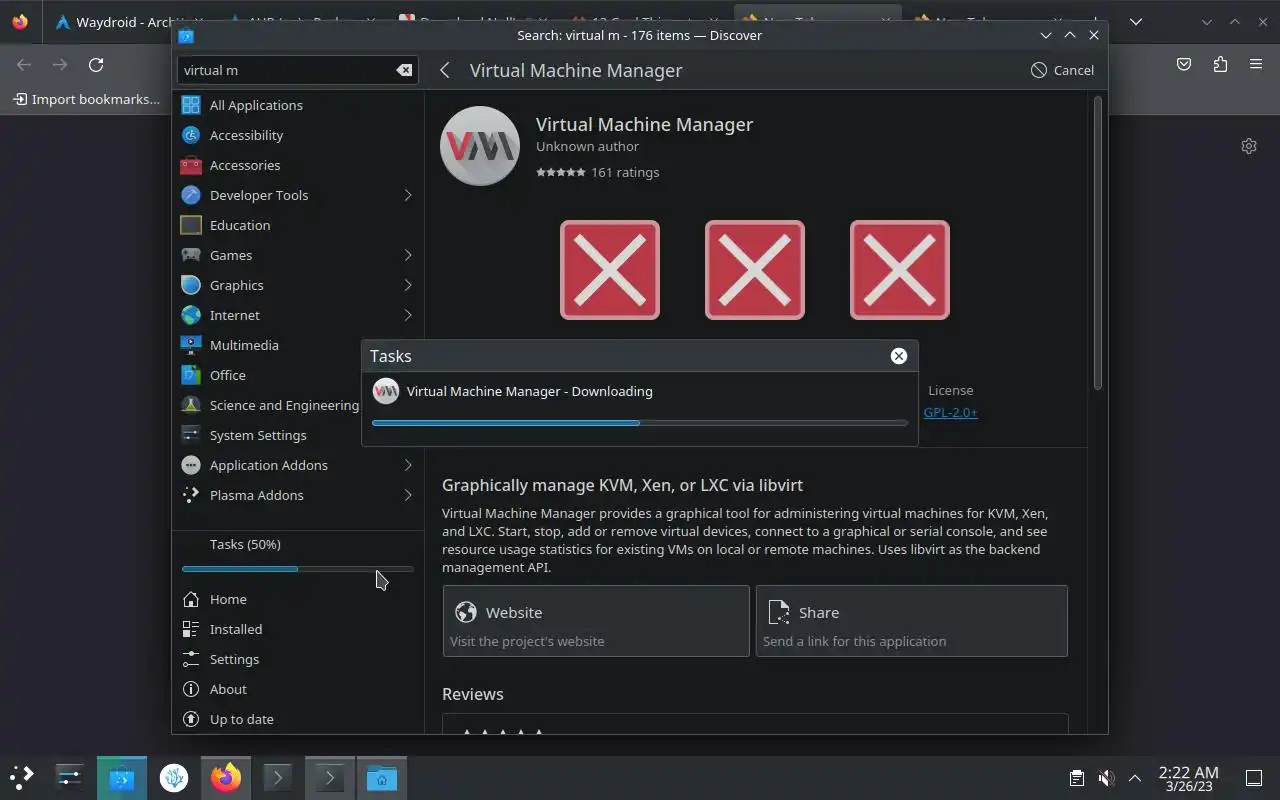Share a link for this application
Image resolution: width=1280 pixels, height=800 pixels.
tap(912, 621)
